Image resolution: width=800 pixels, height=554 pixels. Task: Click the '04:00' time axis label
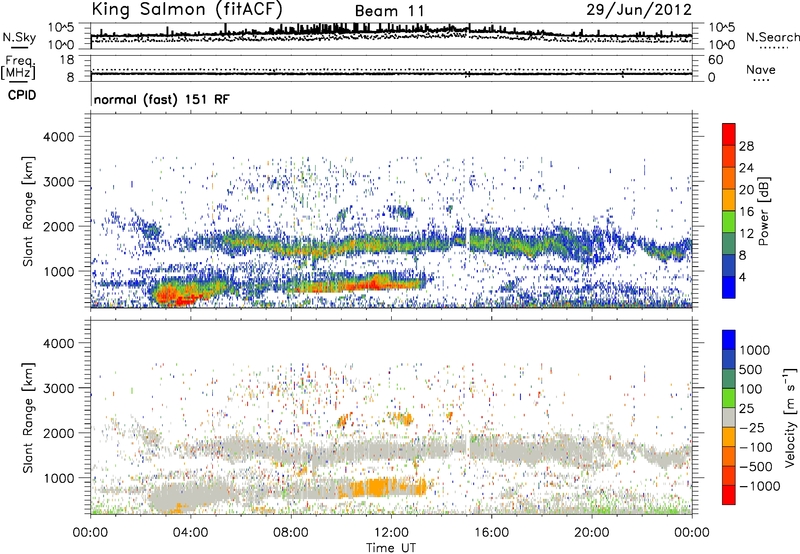(x=190, y=533)
